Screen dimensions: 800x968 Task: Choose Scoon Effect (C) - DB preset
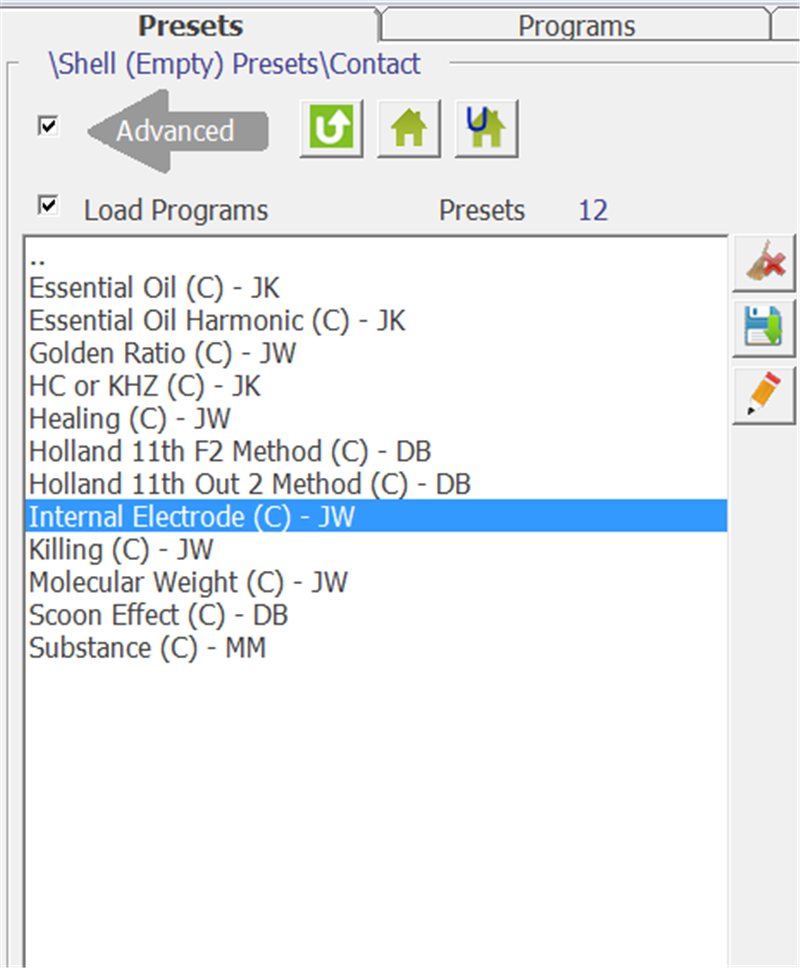tap(158, 614)
